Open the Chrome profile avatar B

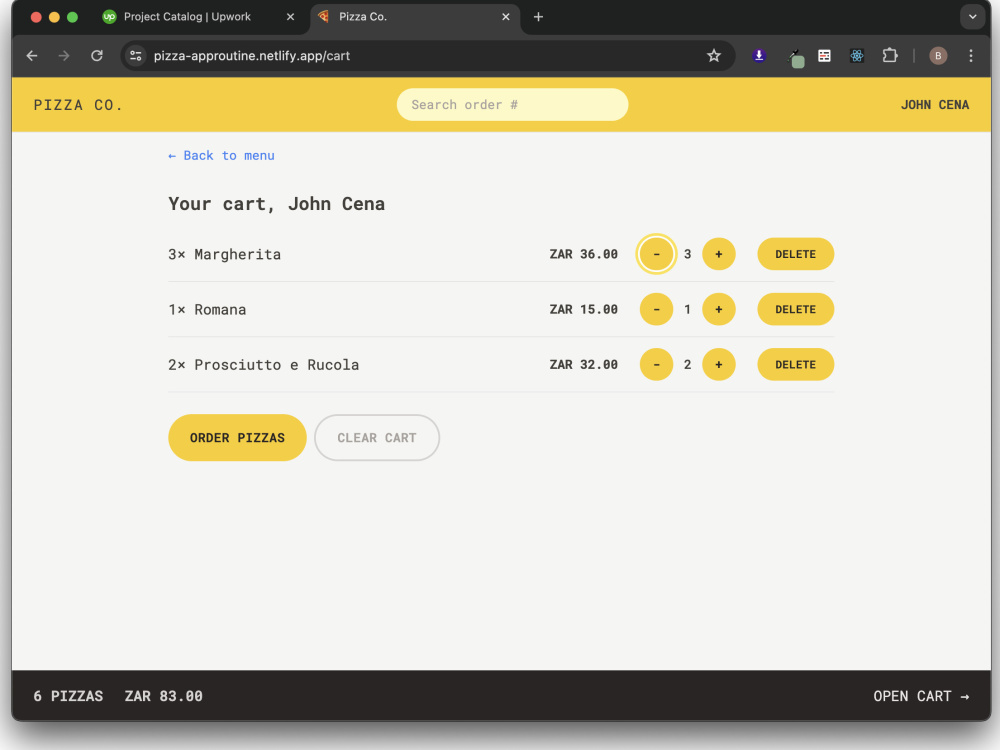(938, 56)
